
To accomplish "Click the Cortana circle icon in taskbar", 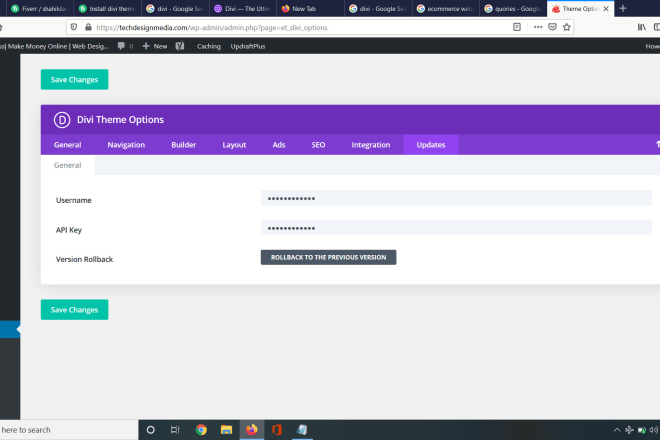I will pos(151,430).
